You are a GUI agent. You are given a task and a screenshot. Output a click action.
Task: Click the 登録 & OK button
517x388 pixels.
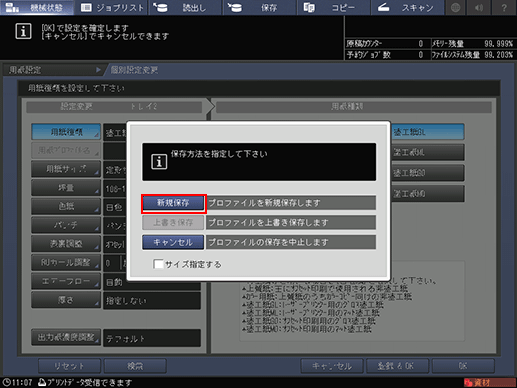pos(397,366)
